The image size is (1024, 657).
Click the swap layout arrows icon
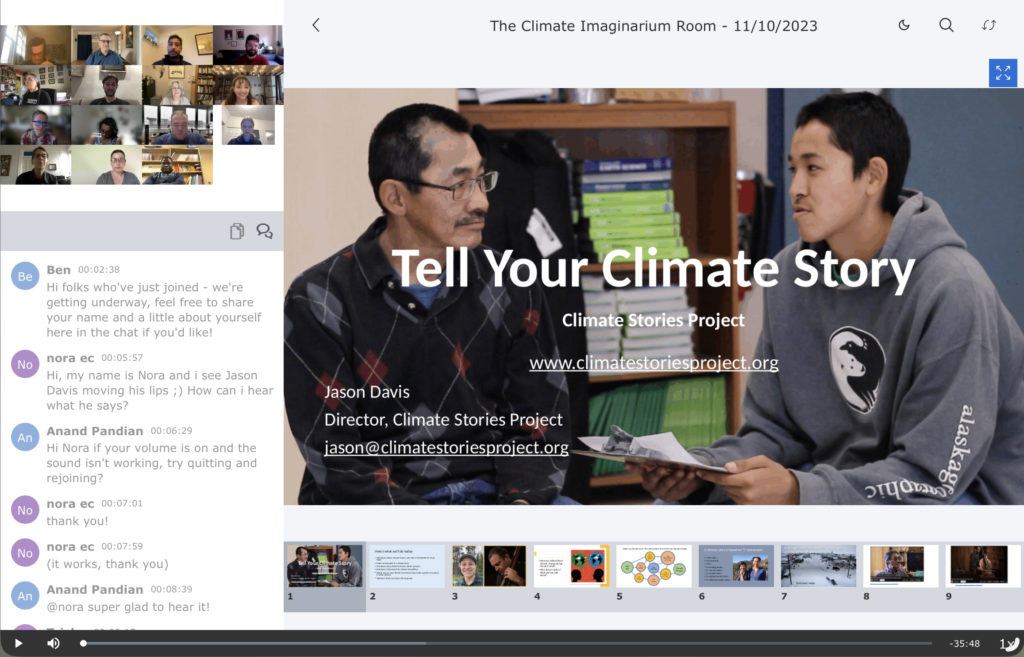tap(989, 25)
